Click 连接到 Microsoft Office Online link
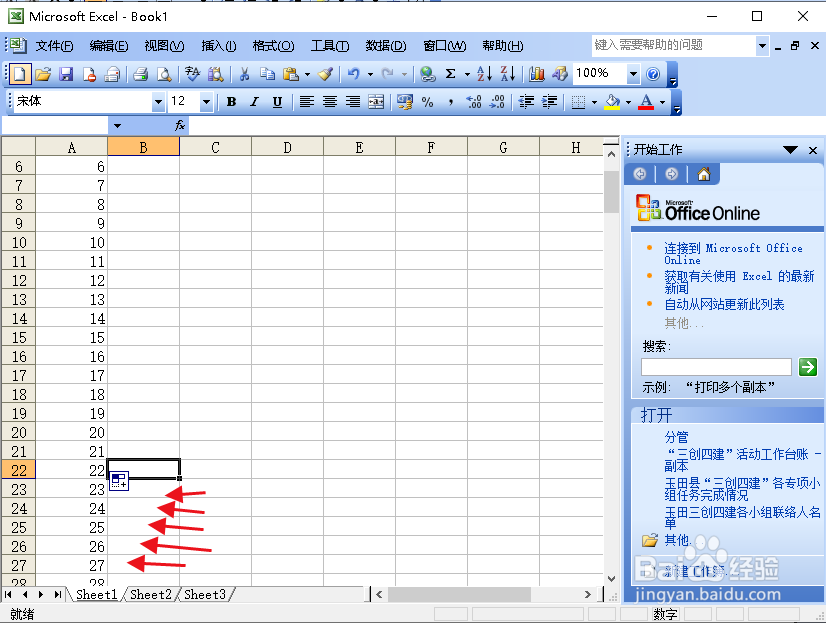The height and width of the screenshot is (623, 826). coord(733,254)
